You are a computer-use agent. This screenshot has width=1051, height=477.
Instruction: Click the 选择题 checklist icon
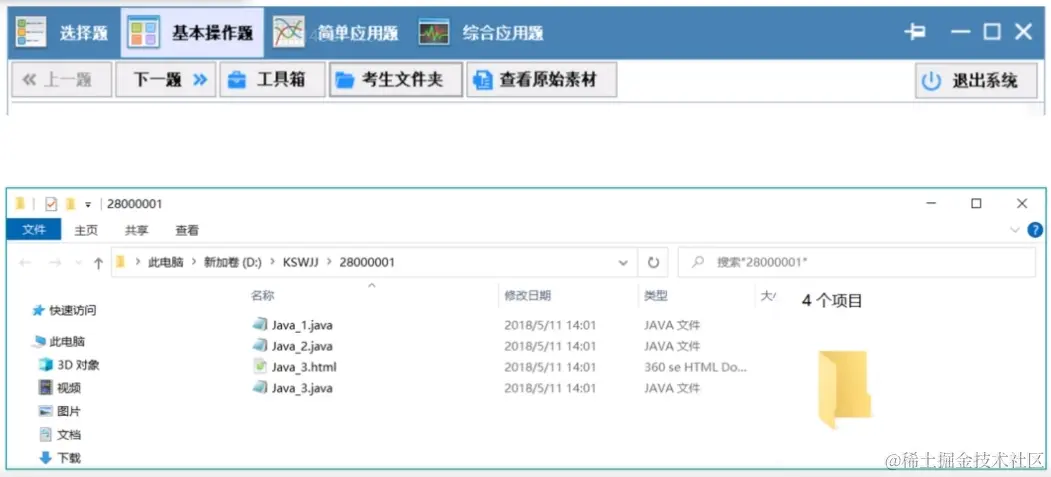[x=32, y=33]
